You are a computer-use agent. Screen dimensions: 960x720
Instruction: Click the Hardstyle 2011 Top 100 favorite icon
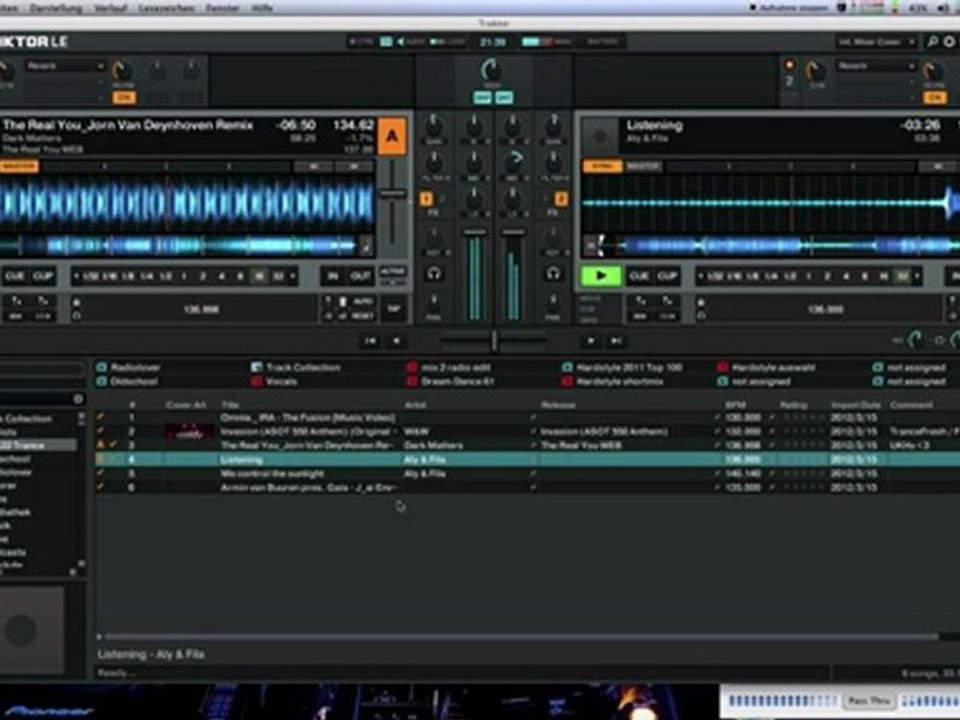(x=567, y=367)
